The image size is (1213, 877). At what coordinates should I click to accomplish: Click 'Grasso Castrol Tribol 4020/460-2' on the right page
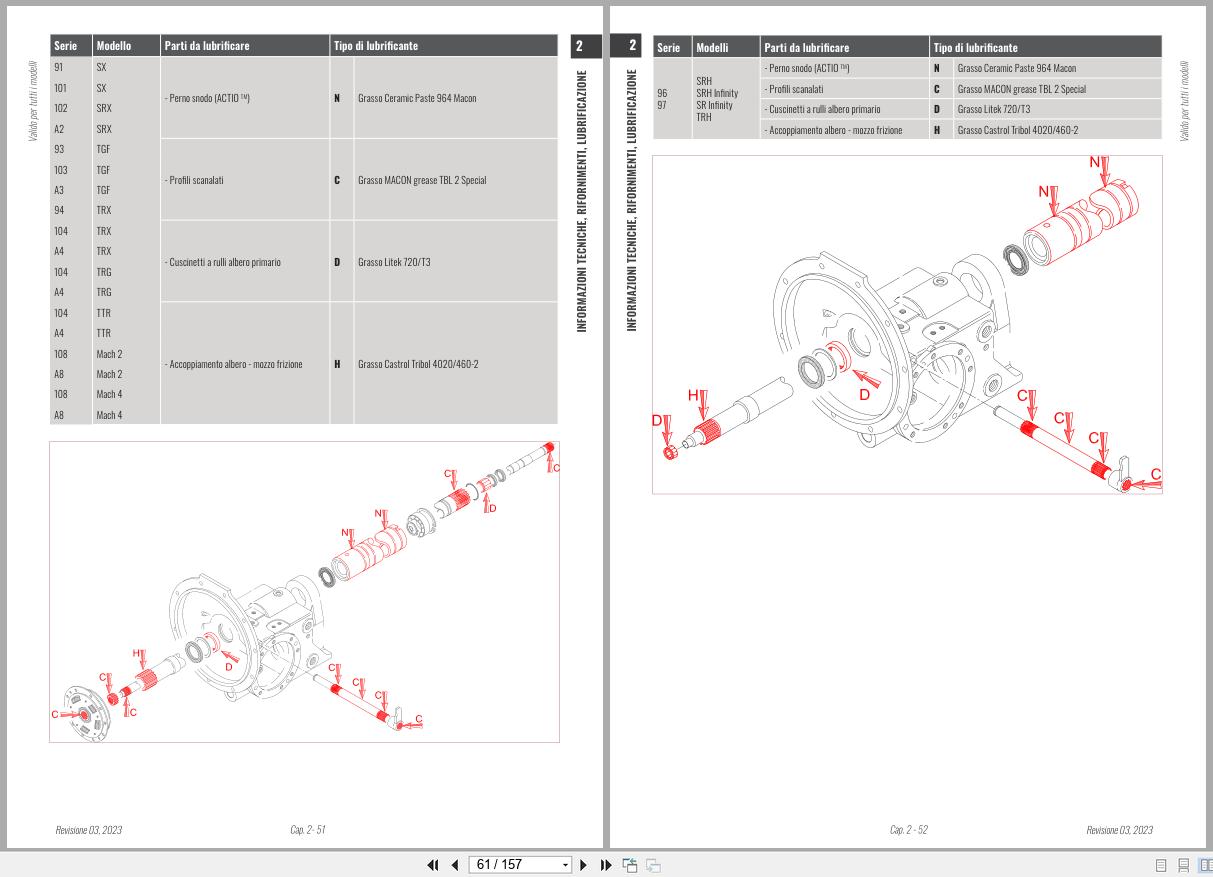click(1018, 130)
